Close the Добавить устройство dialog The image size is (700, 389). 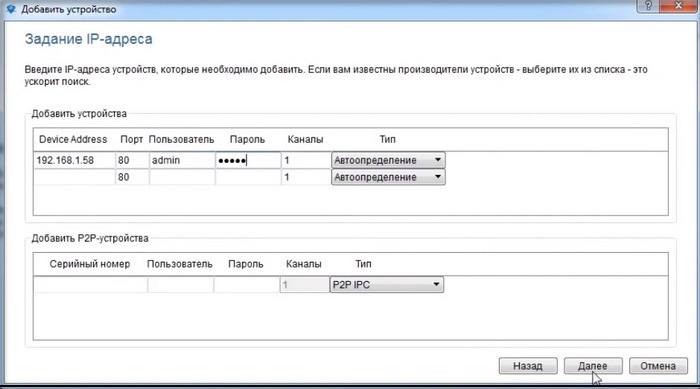679,6
